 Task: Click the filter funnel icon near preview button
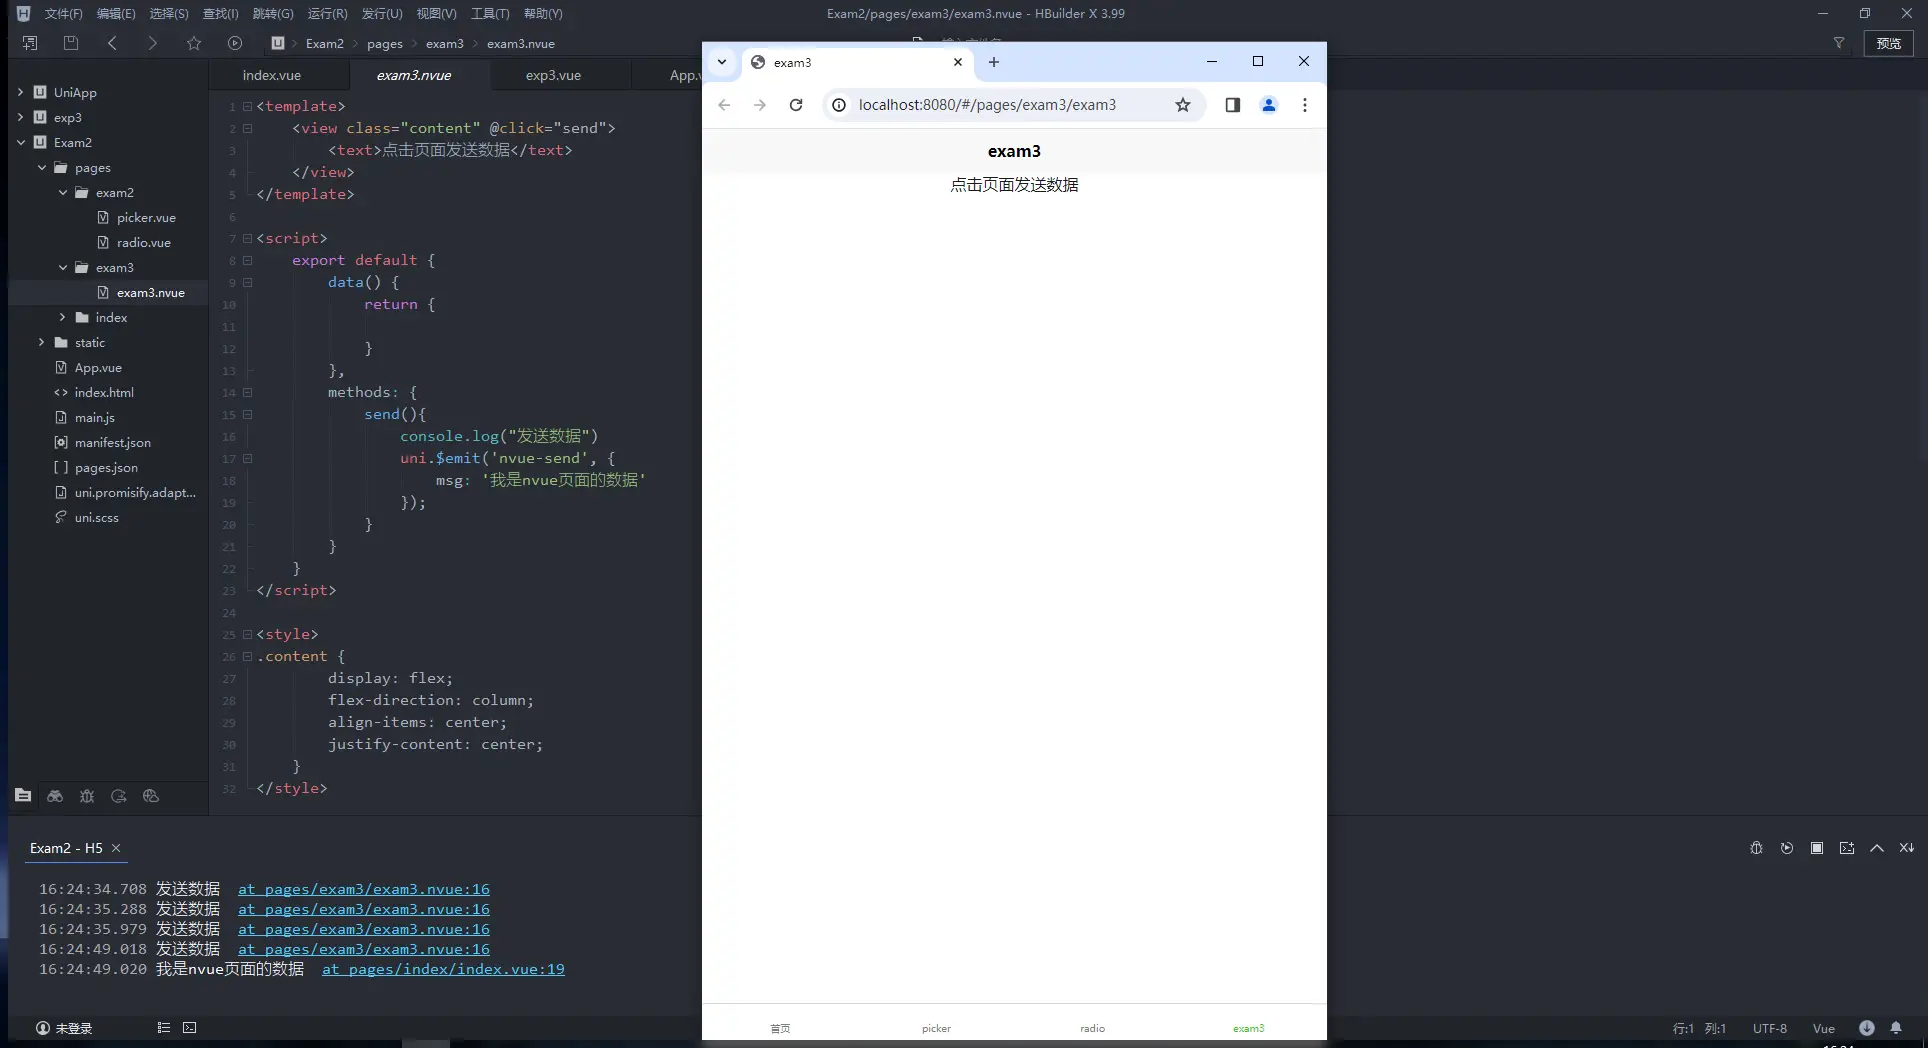click(x=1838, y=43)
